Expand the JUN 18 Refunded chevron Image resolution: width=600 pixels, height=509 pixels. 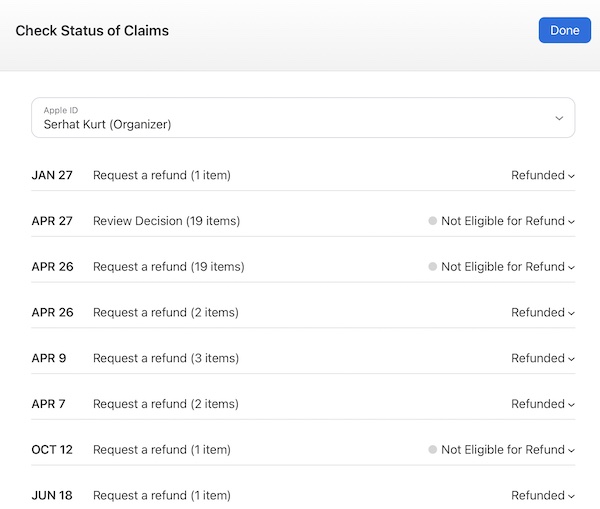click(x=571, y=496)
